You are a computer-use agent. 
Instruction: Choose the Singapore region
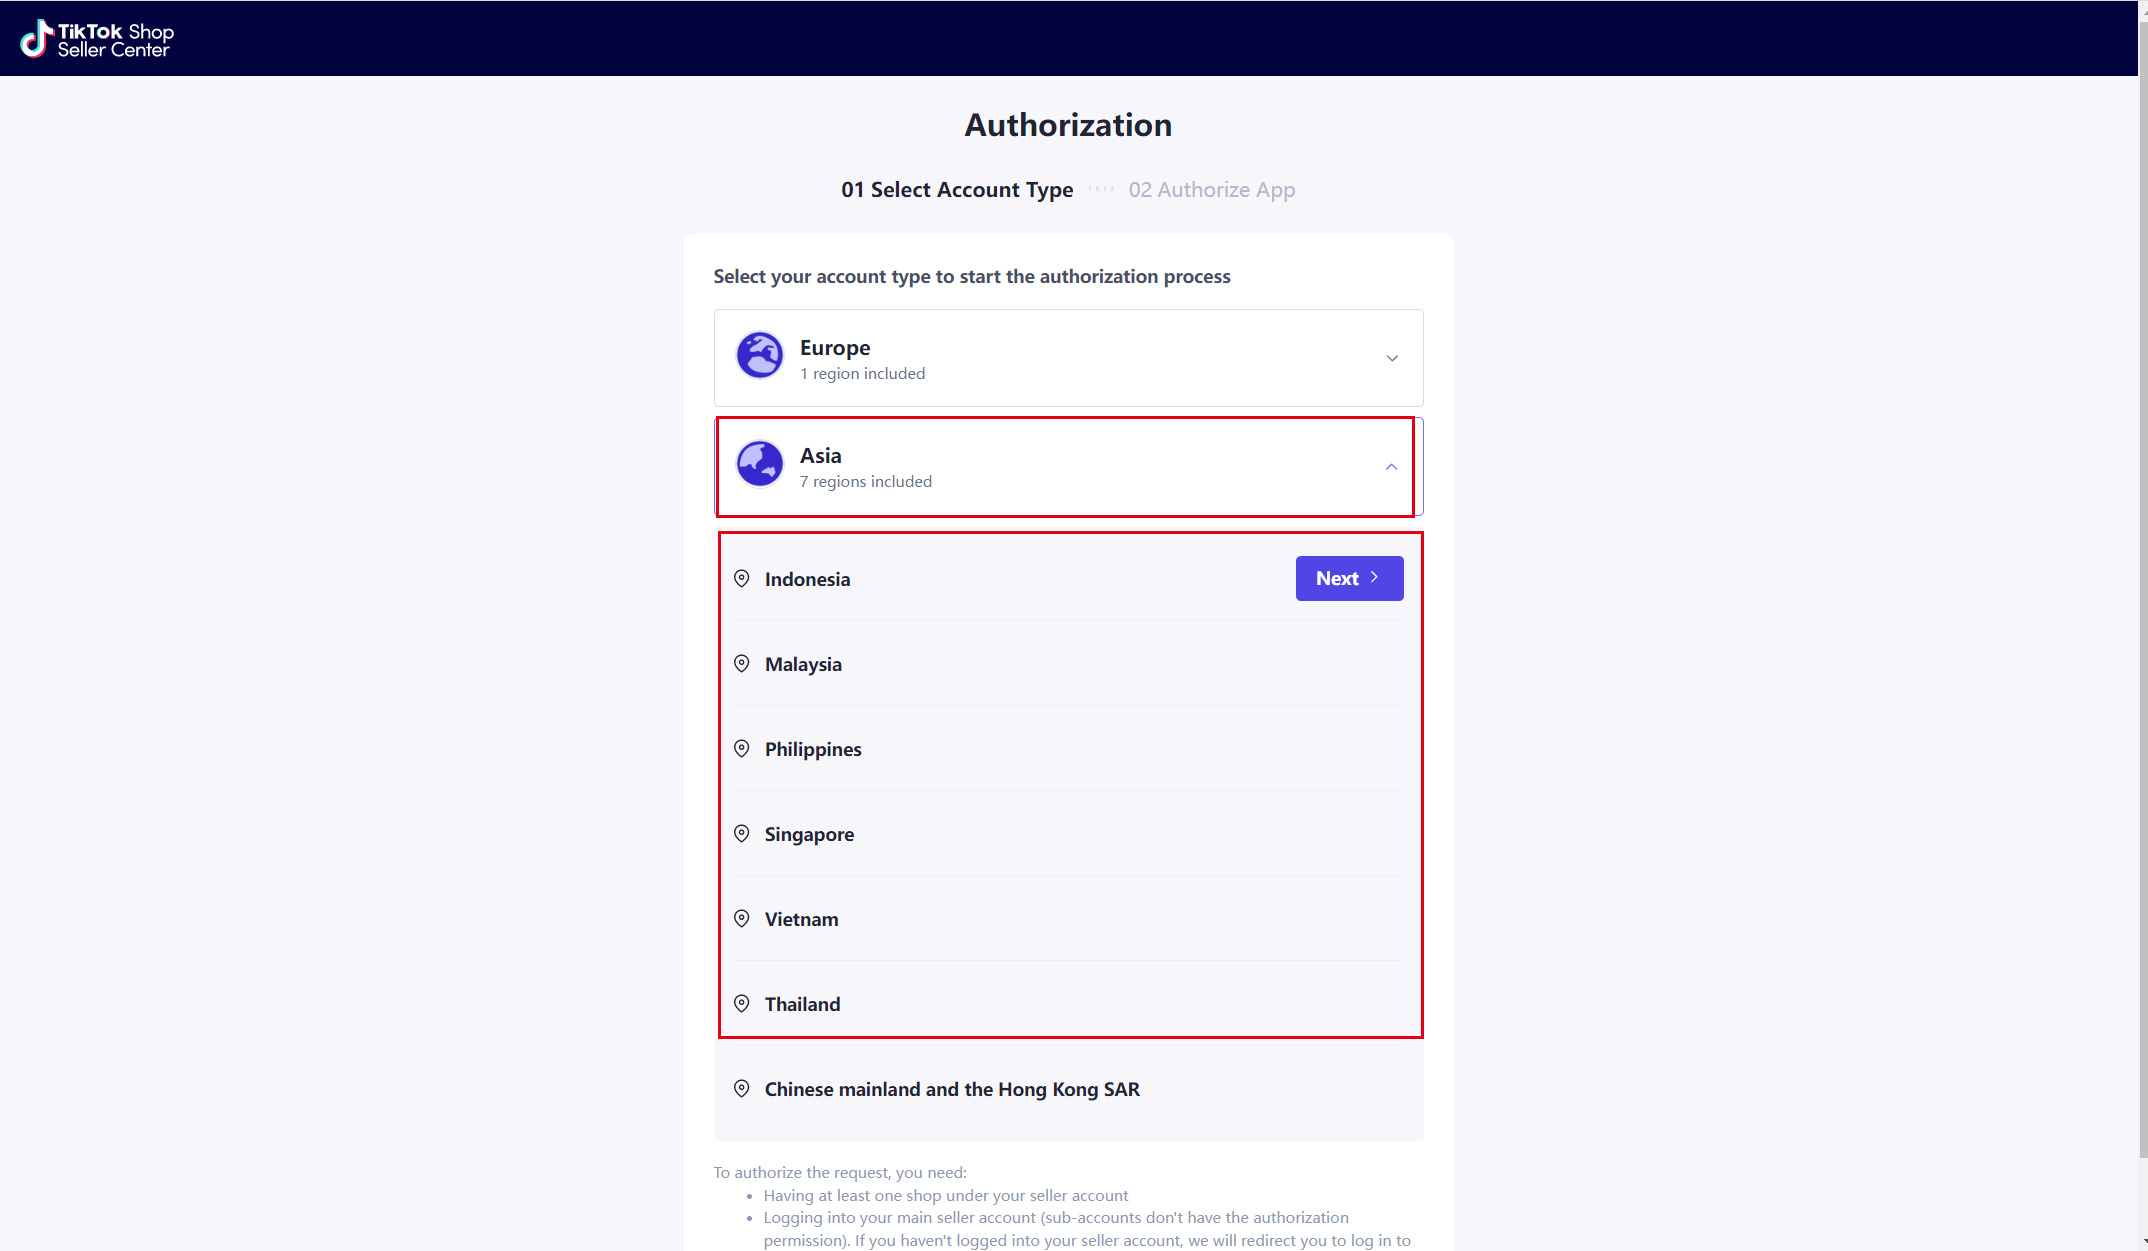[x=1069, y=834]
